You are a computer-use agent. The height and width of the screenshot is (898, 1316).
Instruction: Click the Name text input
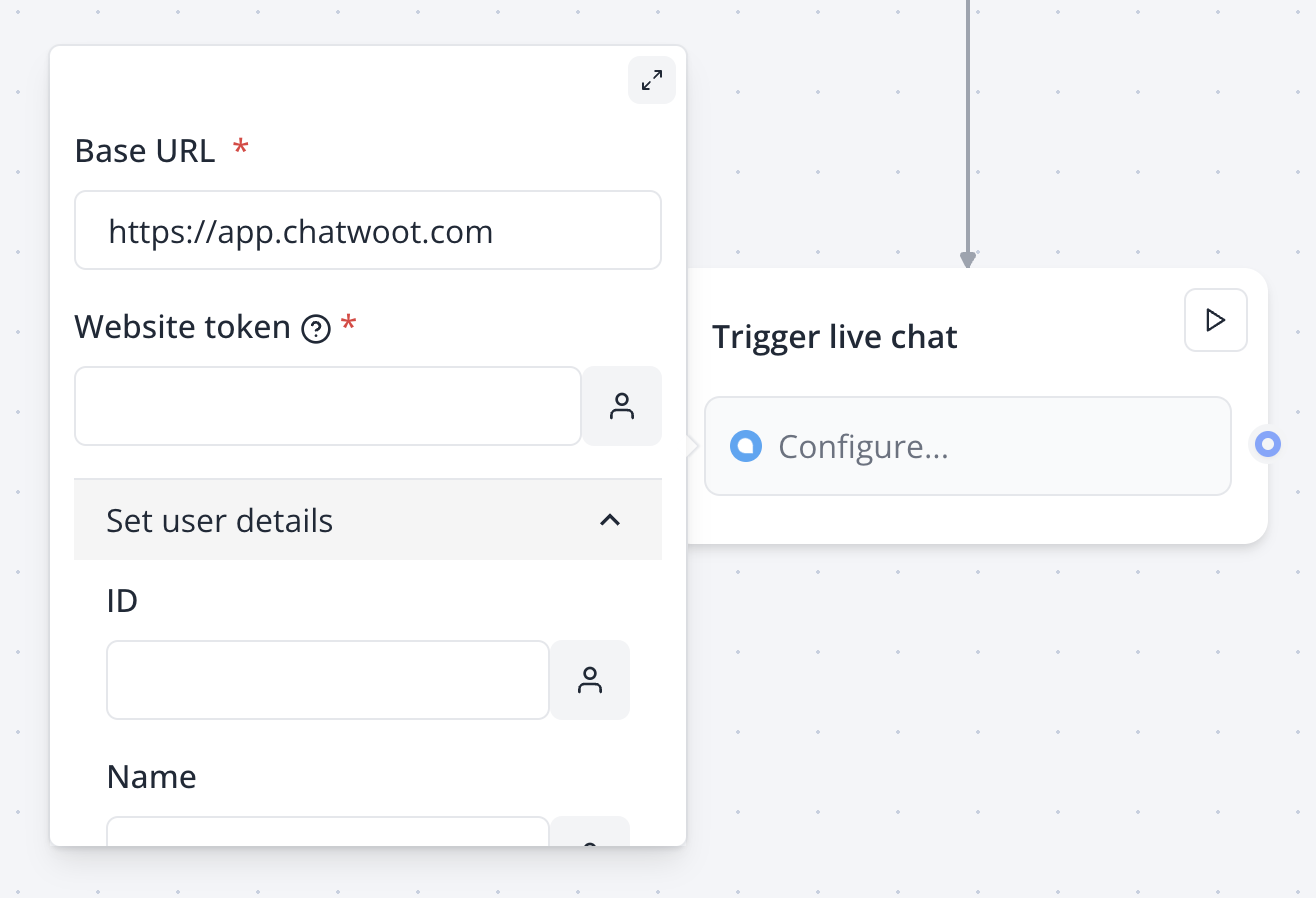click(328, 831)
